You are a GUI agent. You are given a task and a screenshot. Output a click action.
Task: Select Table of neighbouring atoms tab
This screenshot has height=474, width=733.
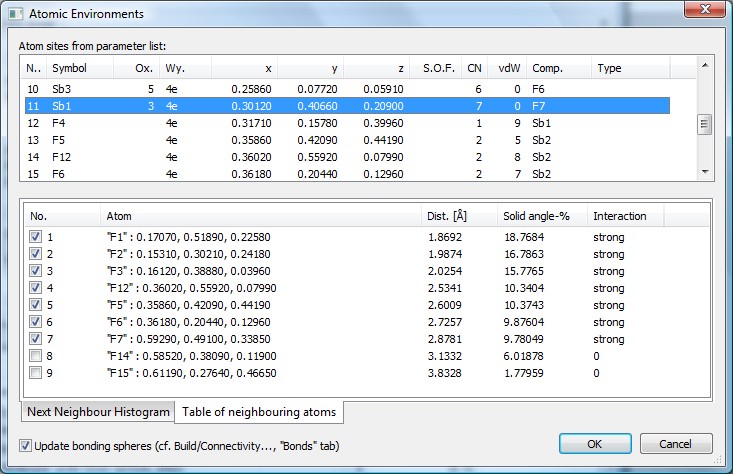[259, 412]
